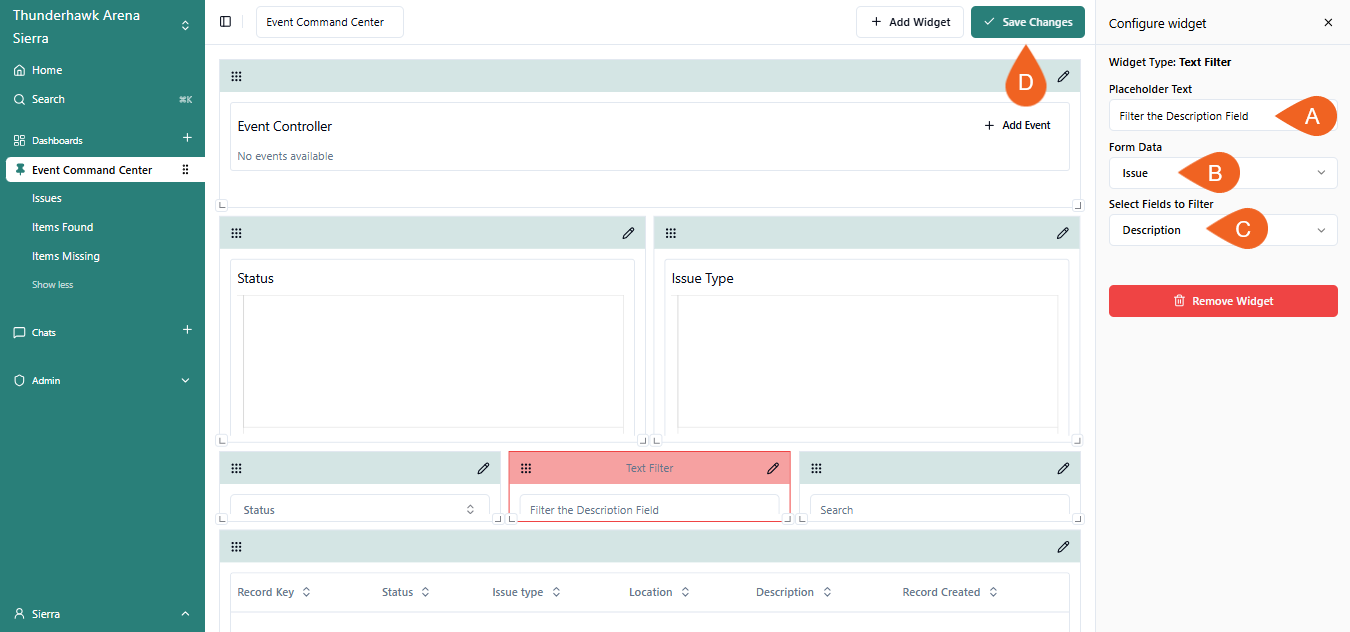Toggle the sidebar panel icon beside the title
The image size is (1350, 632).
(x=225, y=20)
